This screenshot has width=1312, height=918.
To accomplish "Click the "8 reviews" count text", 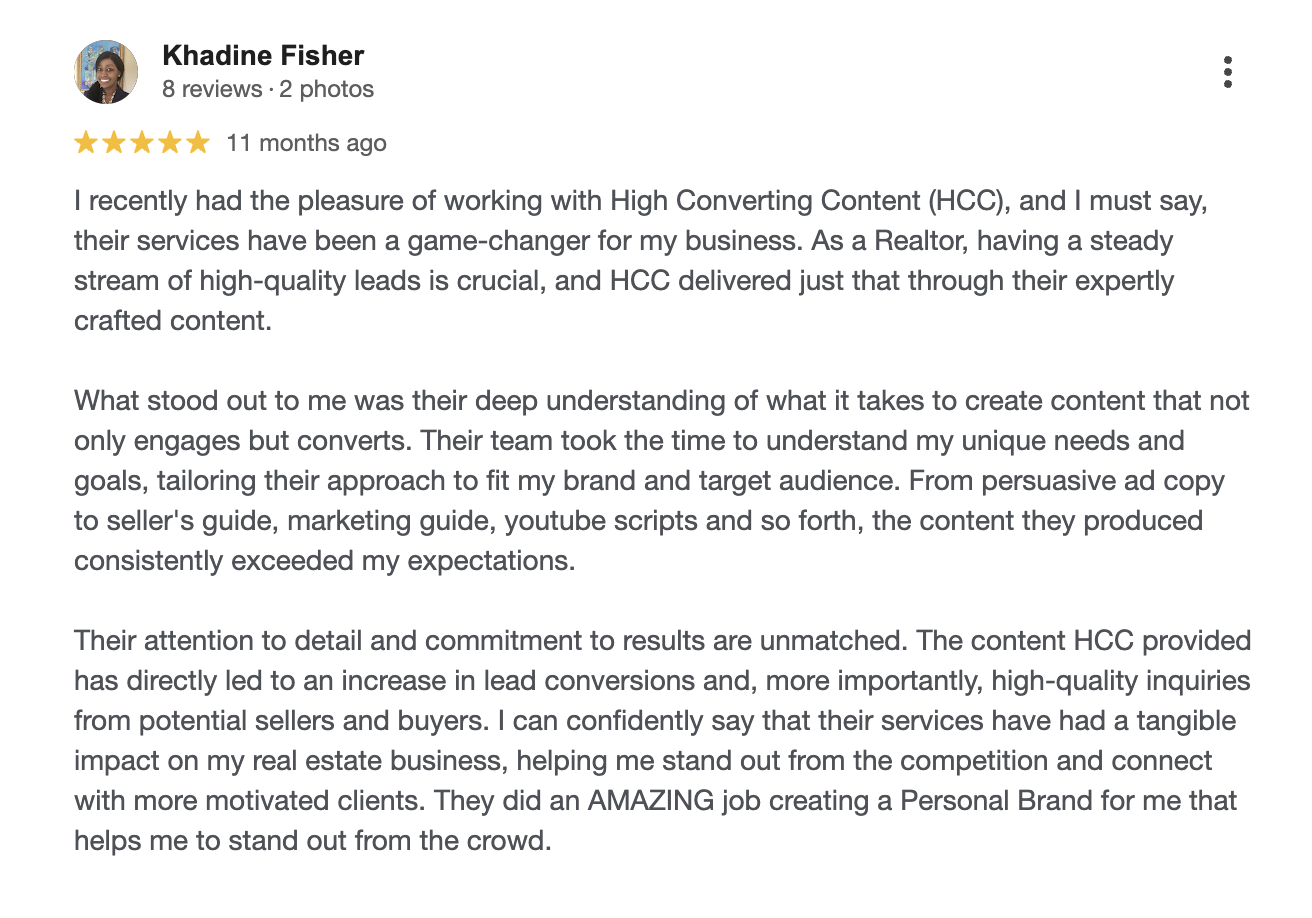I will [x=212, y=89].
